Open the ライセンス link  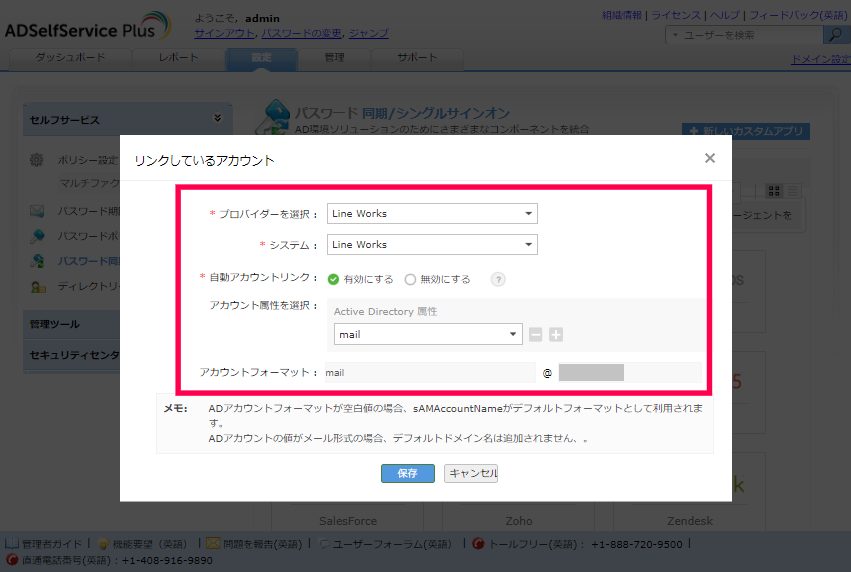(x=676, y=15)
